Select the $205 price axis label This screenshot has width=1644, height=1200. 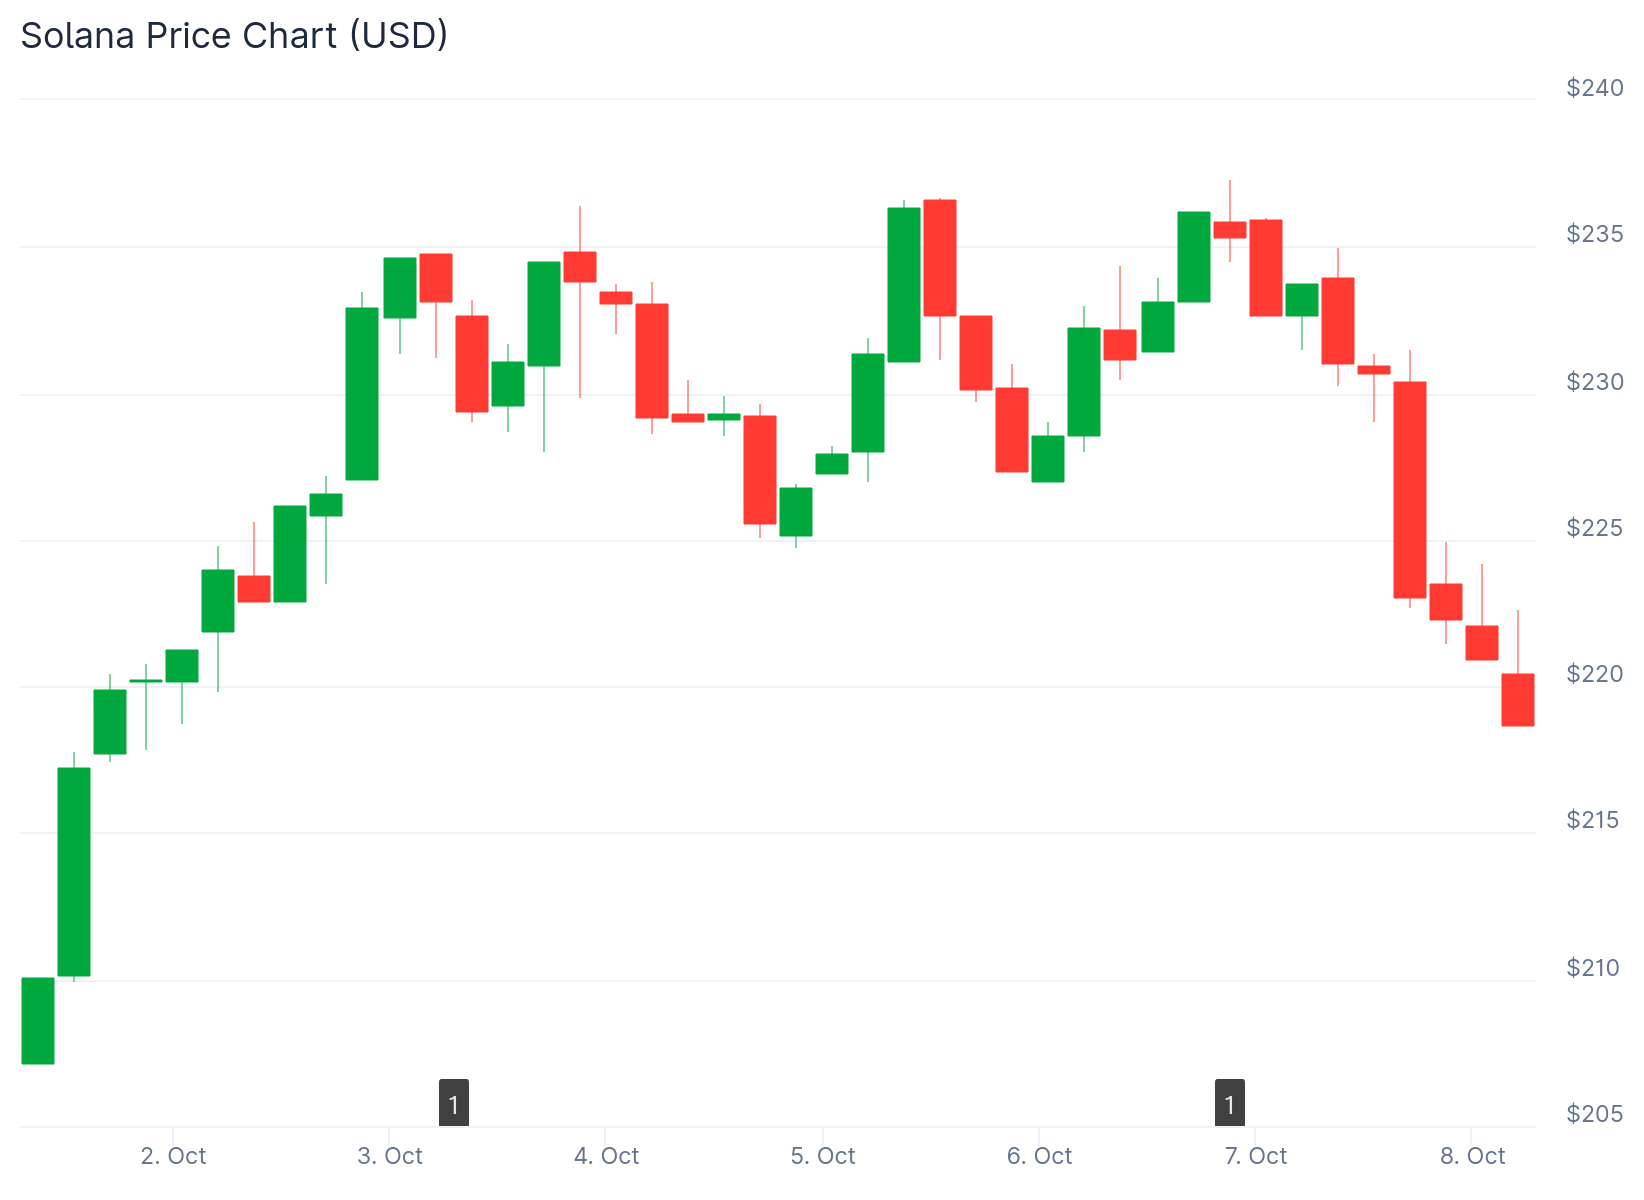[1595, 1113]
